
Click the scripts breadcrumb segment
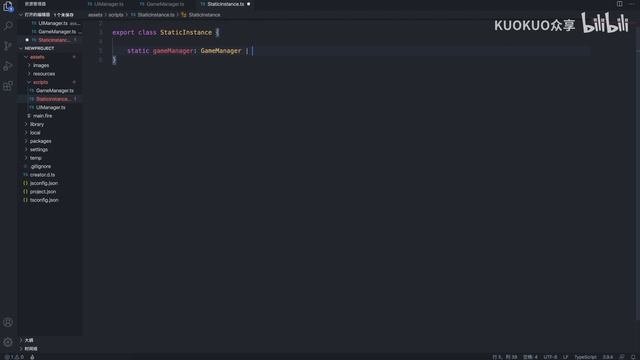pyautogui.click(x=116, y=15)
